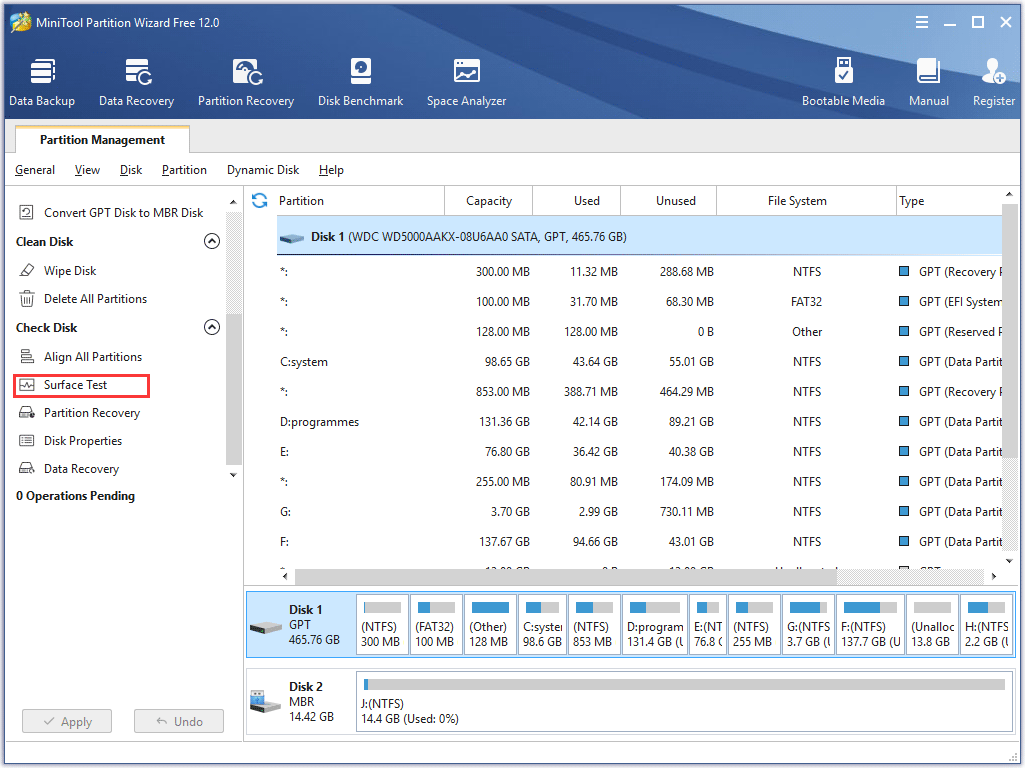Collapse the Check Disk section
1025x768 pixels.
(x=212, y=327)
